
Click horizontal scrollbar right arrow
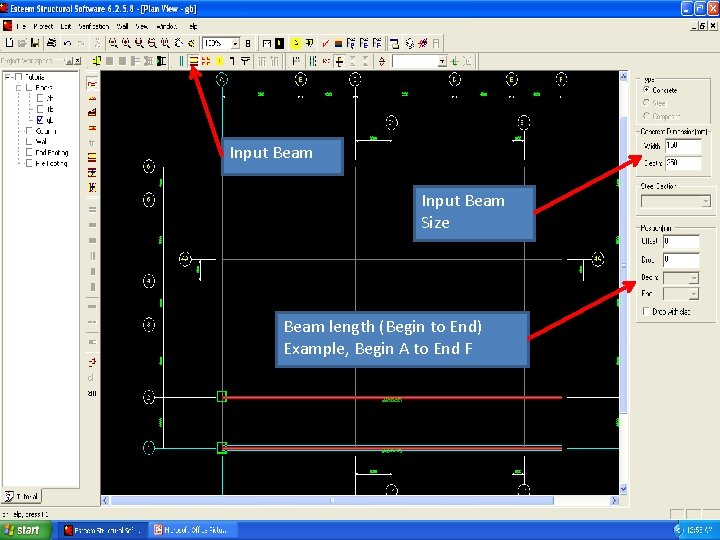pos(614,501)
